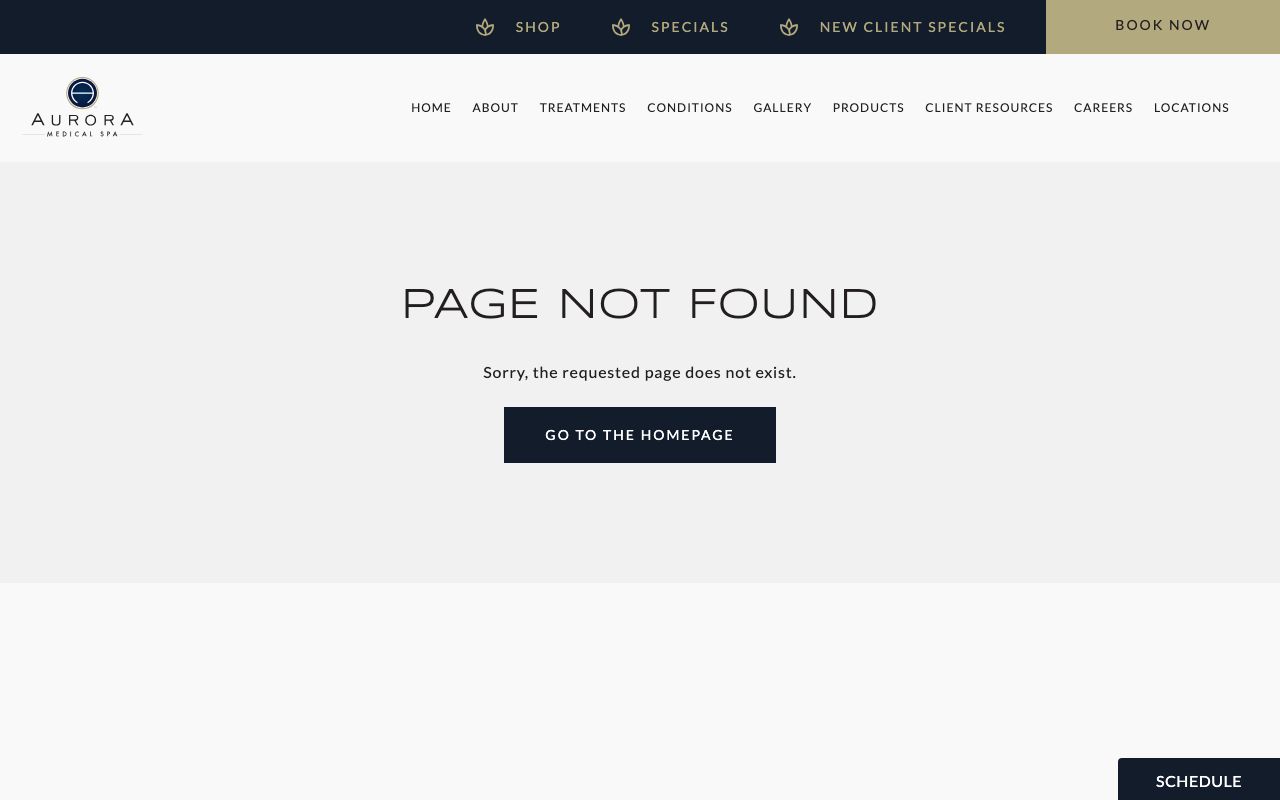
Task: Click the lotus icon beside Specials
Action: click(621, 27)
